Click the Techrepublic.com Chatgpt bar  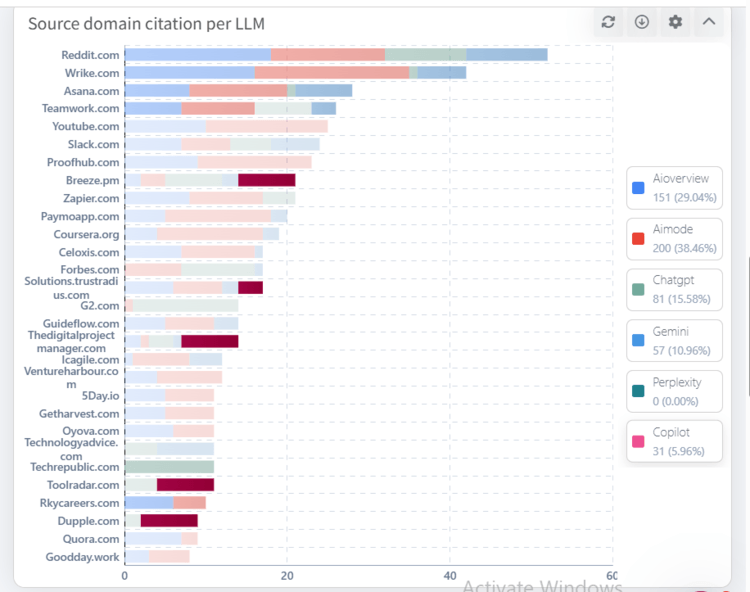coord(169,467)
